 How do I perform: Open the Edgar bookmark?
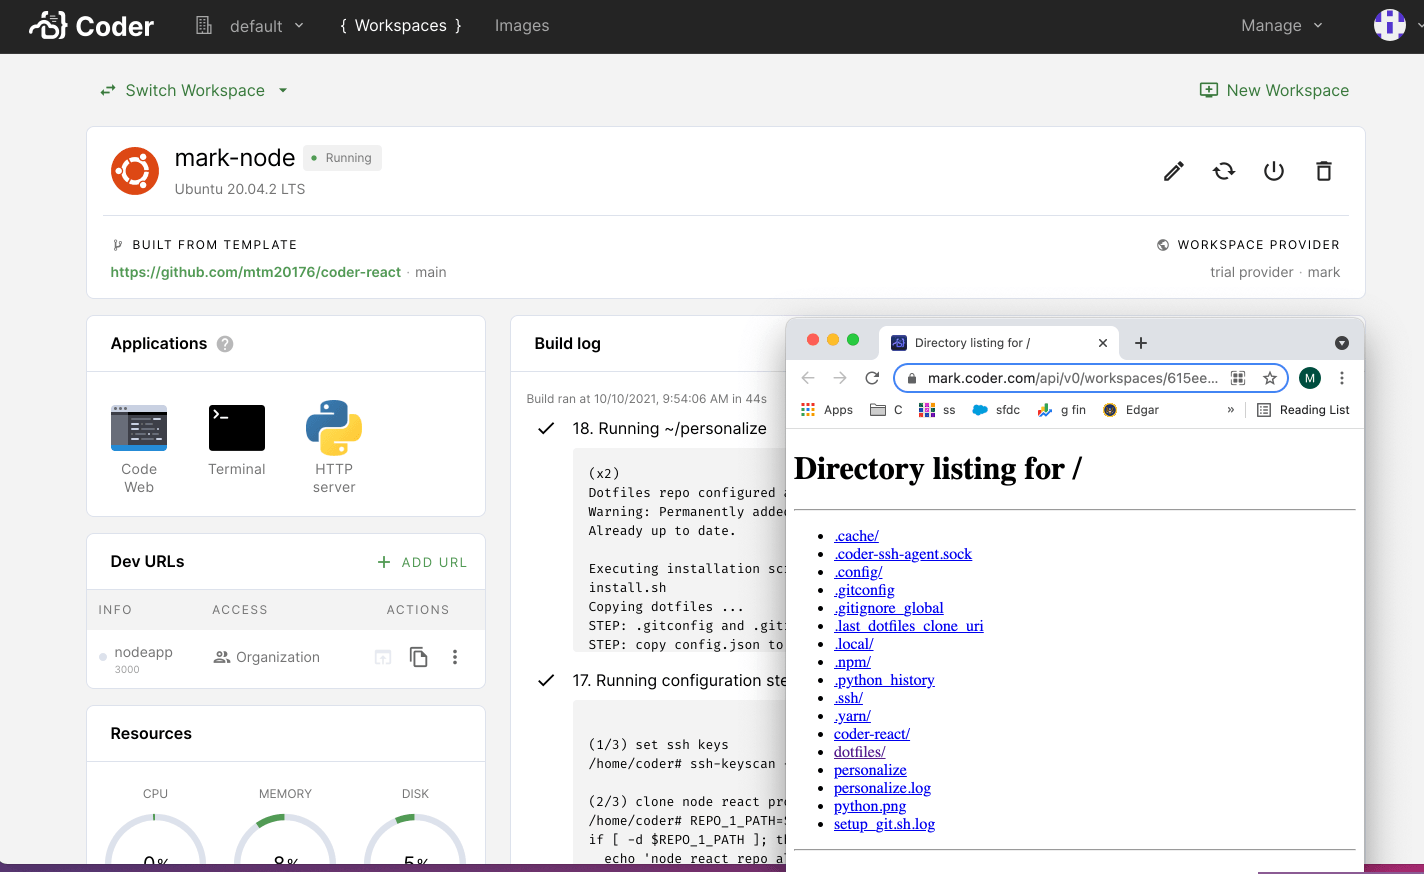[1130, 410]
